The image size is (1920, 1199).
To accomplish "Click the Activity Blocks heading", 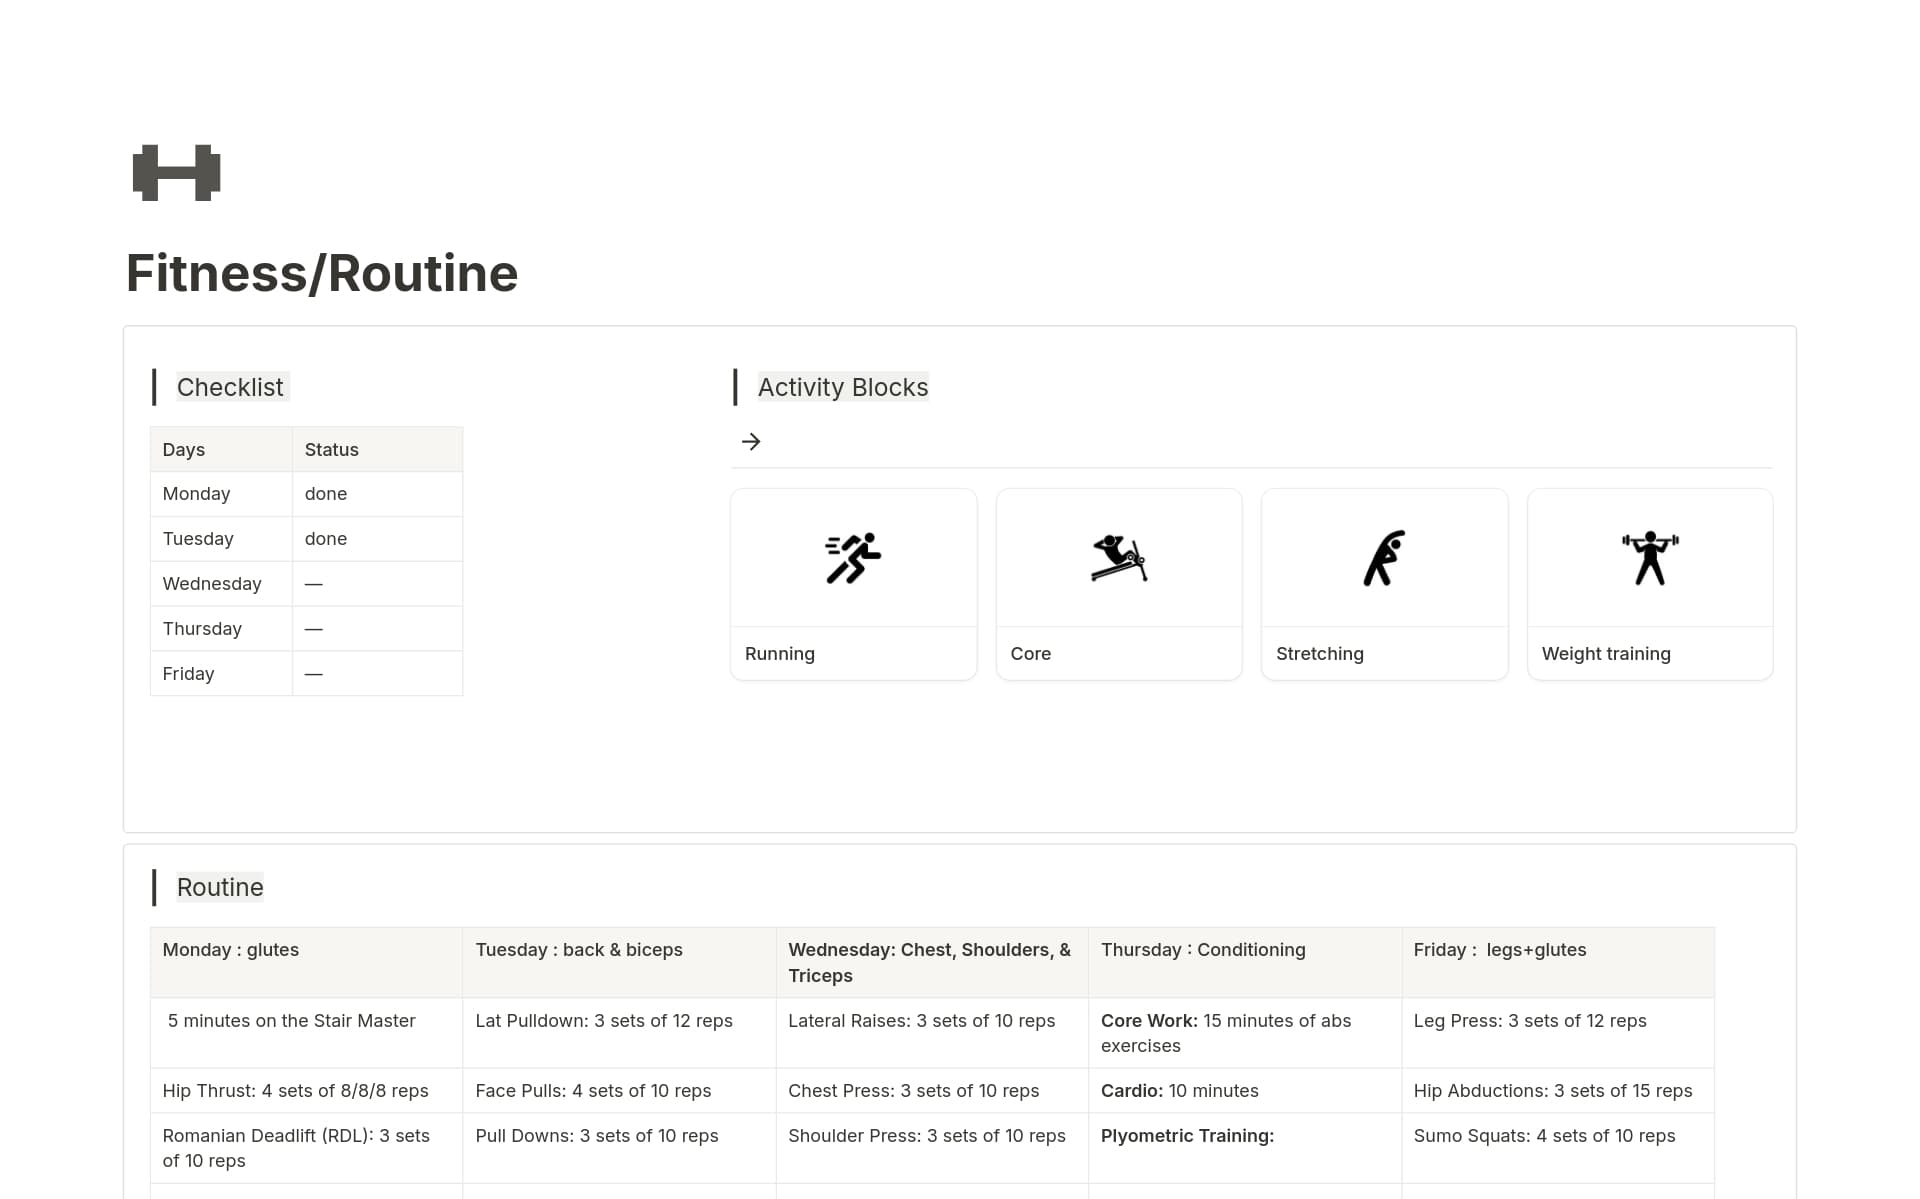I will click(x=842, y=387).
